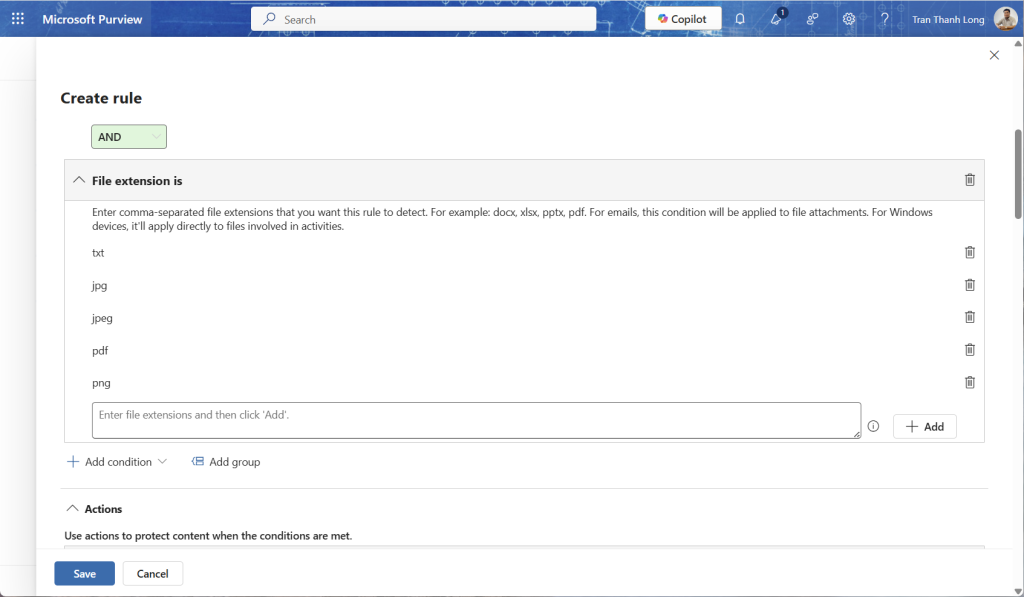
Task: Remove the png extension entry
Action: point(969,382)
